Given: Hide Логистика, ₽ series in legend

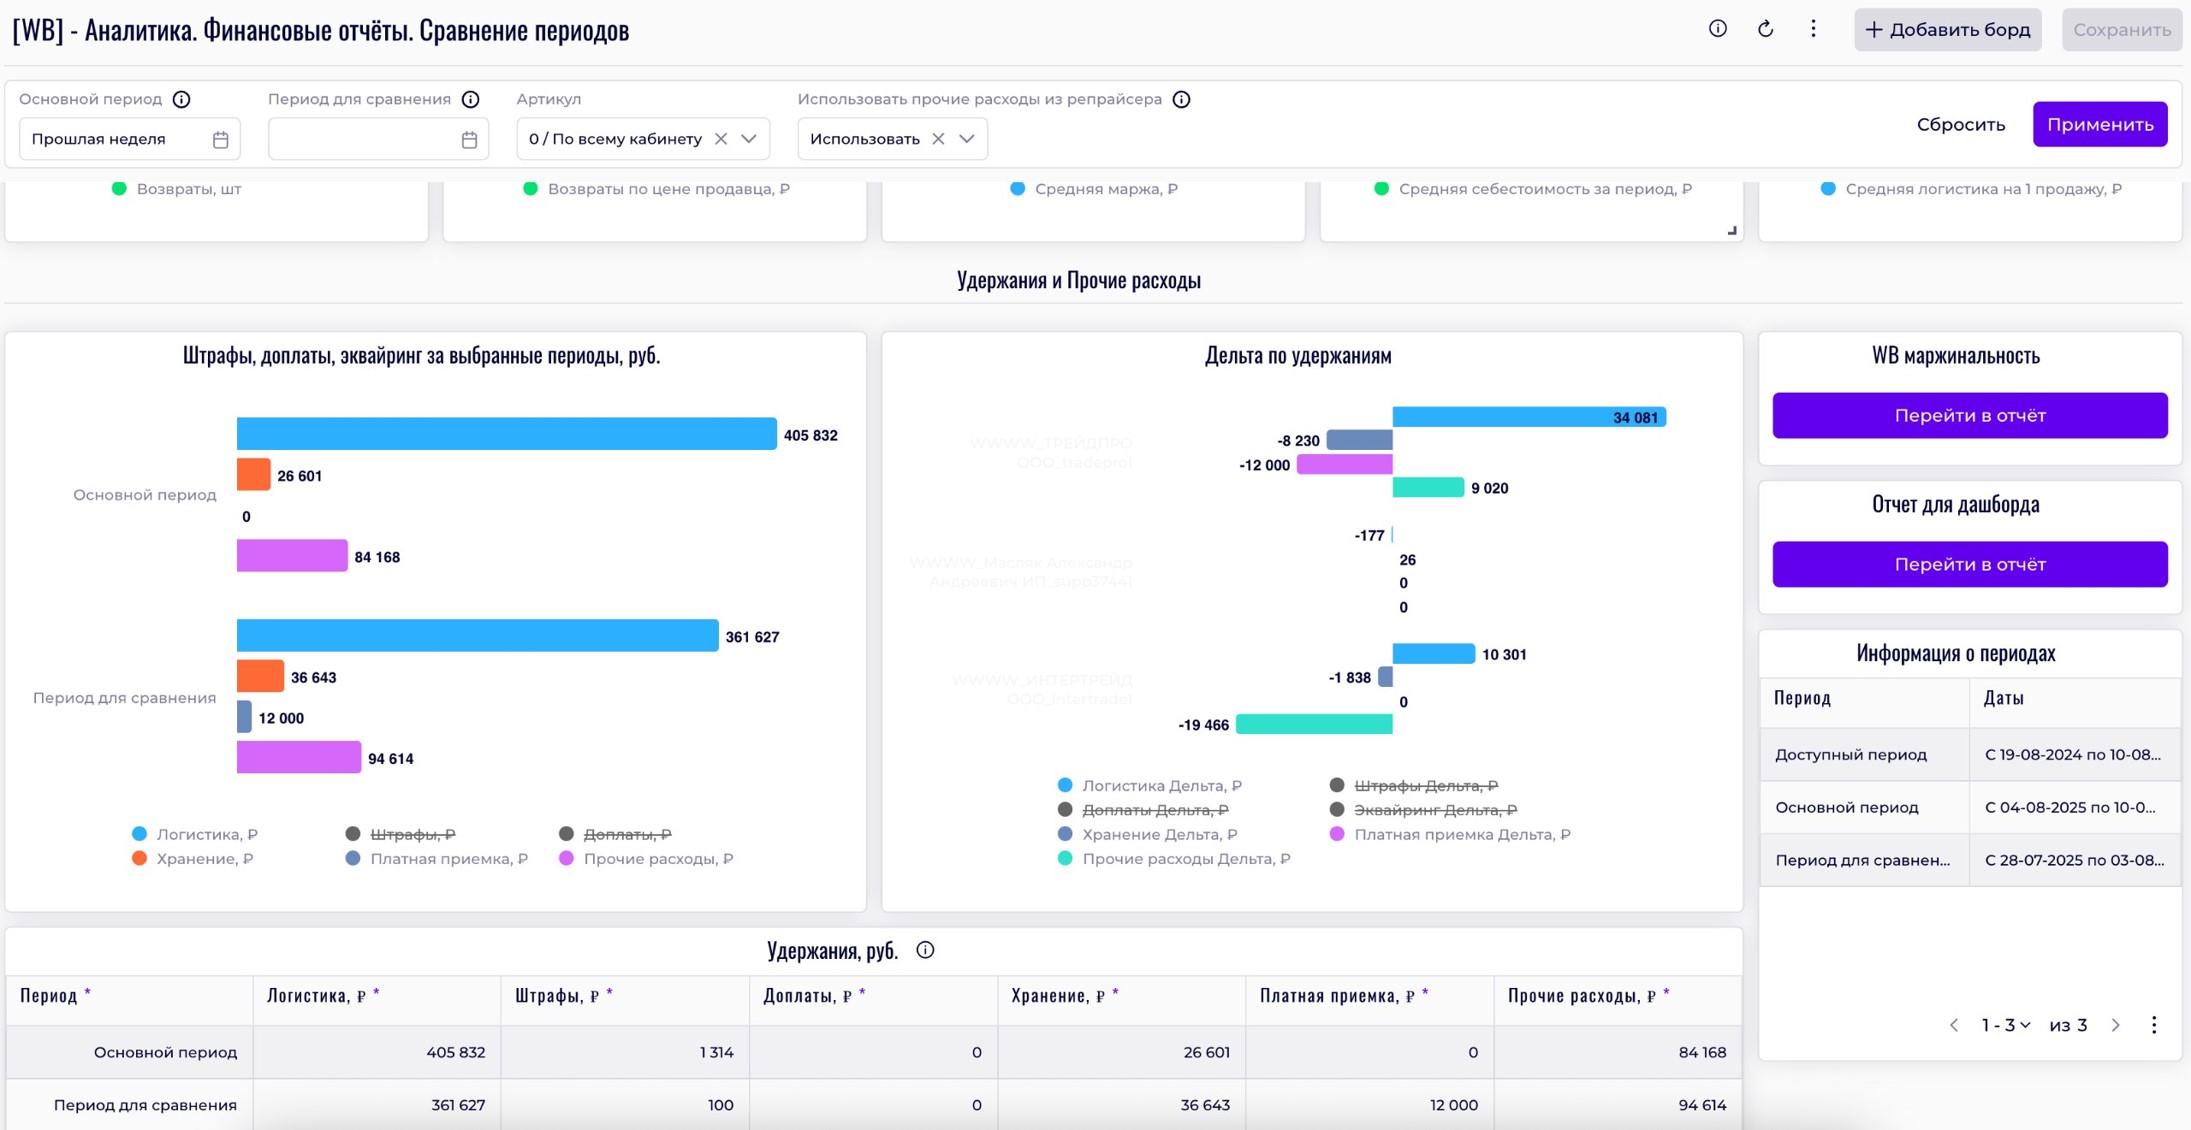Looking at the screenshot, I should [x=206, y=834].
